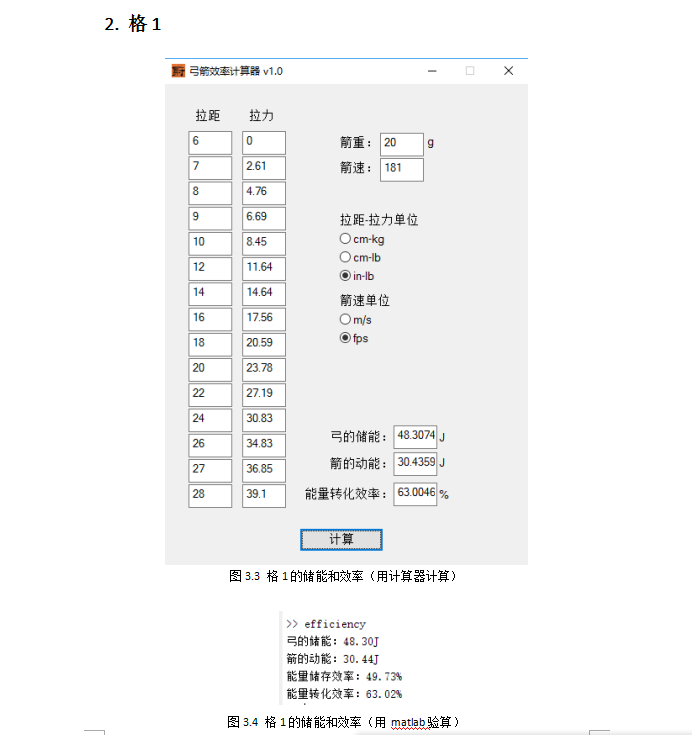This screenshot has height=735, width=692.
Task: Click the 拉力 field with value 30.83
Action: (264, 420)
